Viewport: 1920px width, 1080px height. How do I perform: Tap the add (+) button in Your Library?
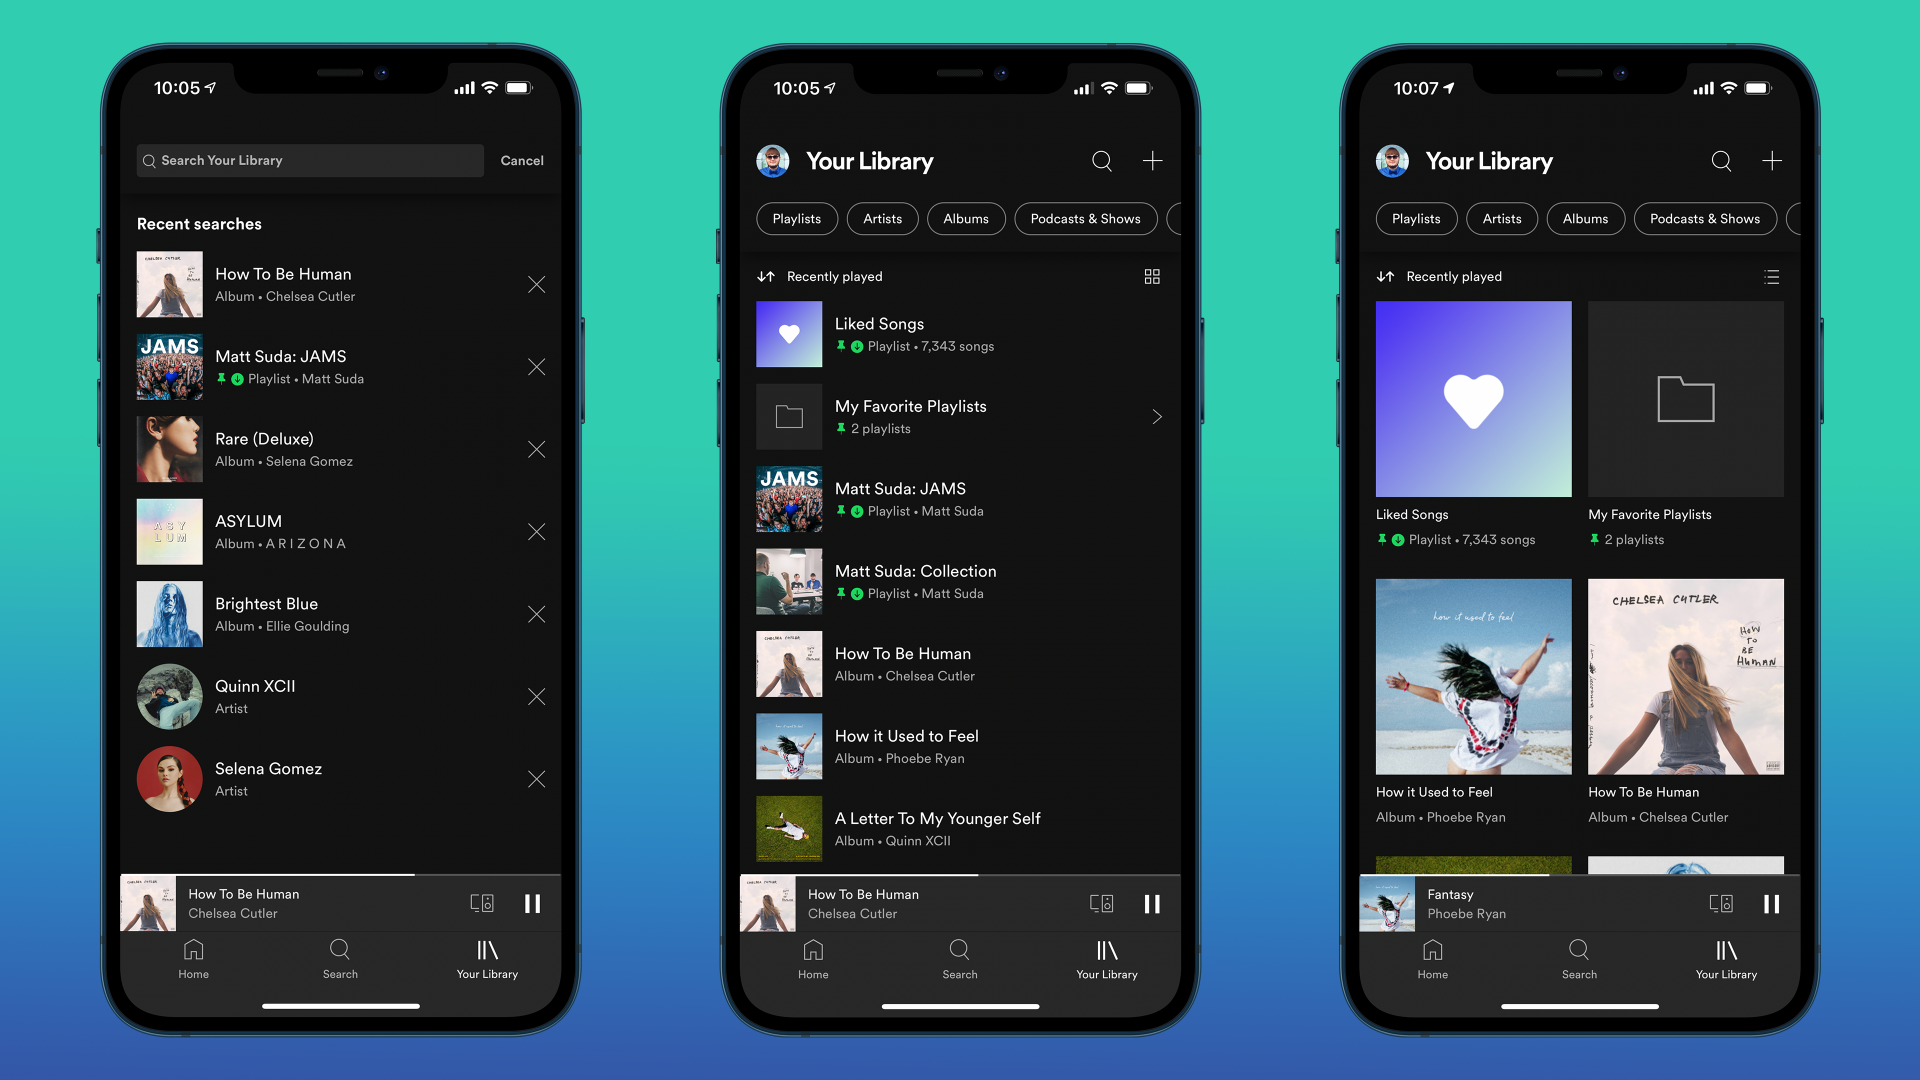point(1150,160)
